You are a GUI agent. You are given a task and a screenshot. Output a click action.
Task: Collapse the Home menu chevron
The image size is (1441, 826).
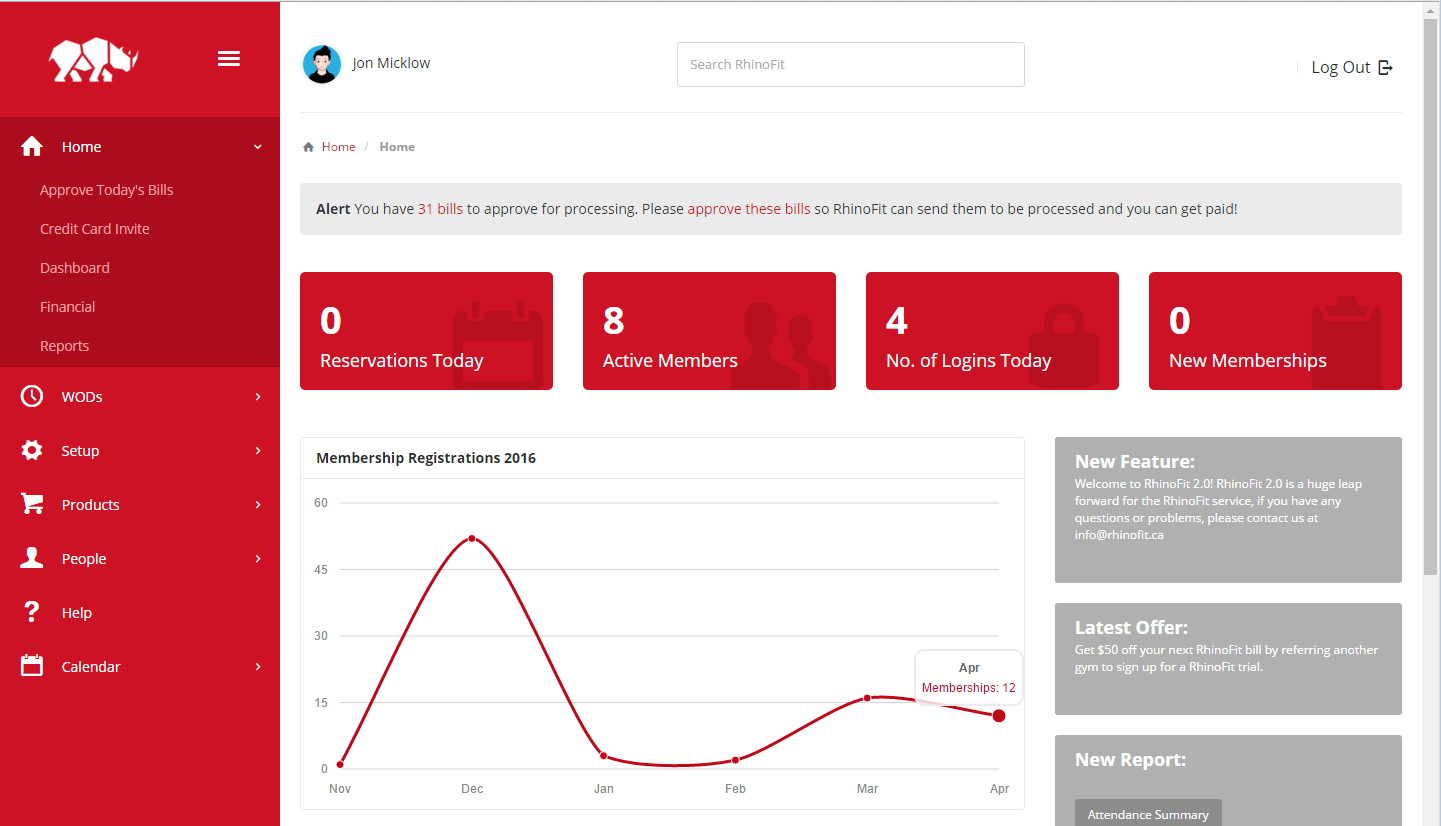click(258, 147)
